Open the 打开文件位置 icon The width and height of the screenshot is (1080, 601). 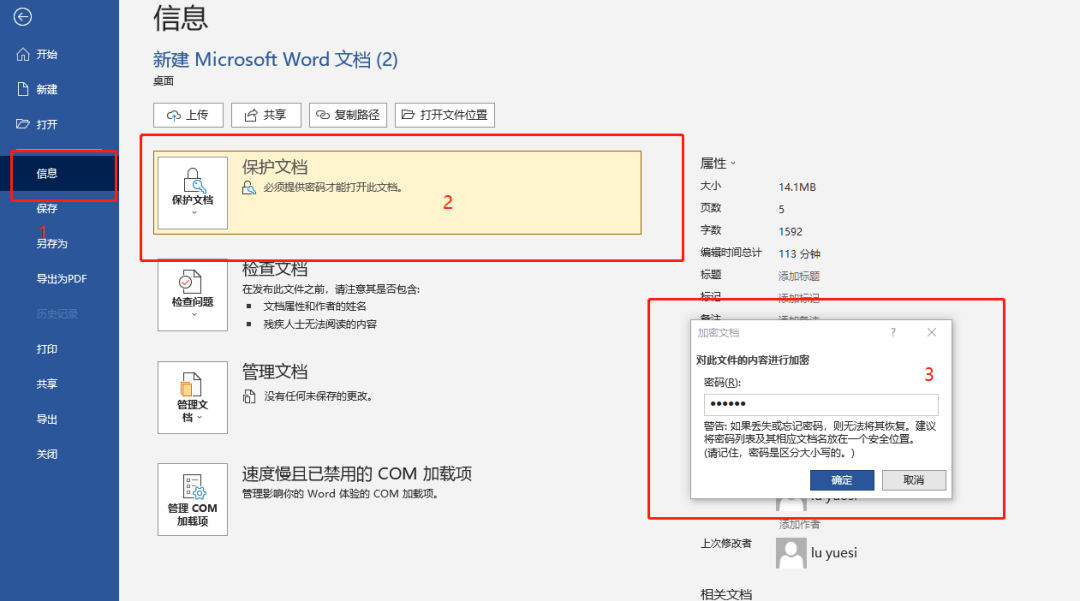(x=444, y=114)
